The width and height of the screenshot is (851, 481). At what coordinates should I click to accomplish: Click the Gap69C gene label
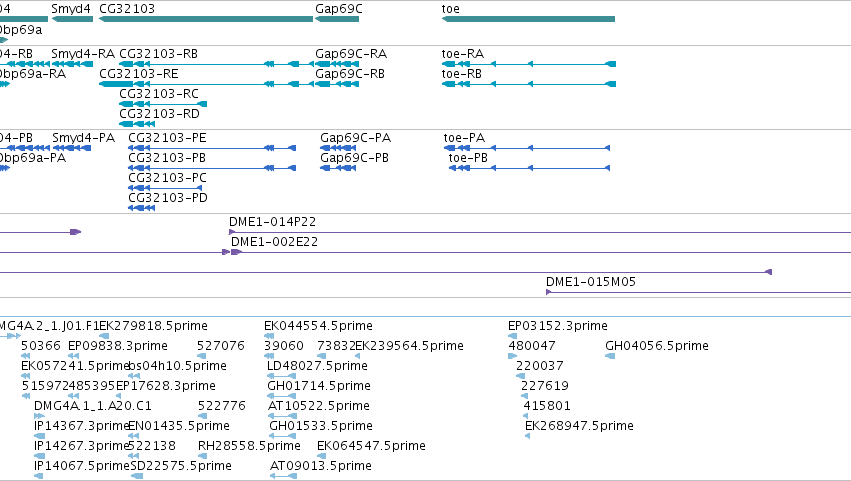[x=339, y=9]
